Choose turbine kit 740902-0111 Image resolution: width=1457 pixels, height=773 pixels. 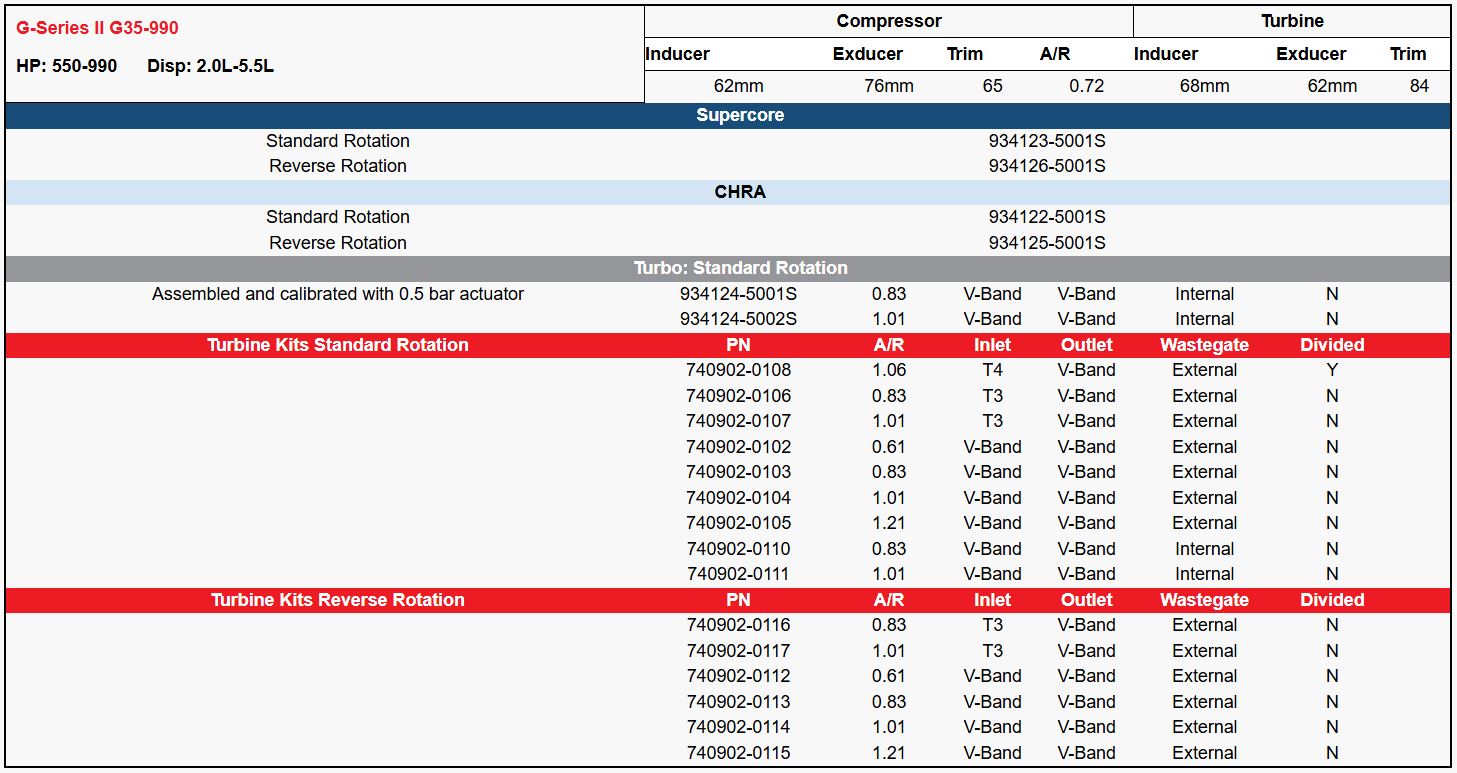point(738,574)
